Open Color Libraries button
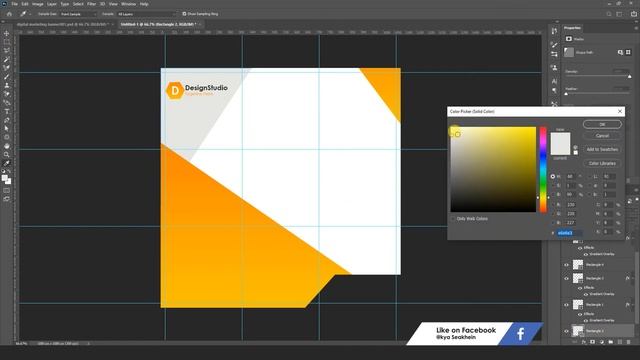Image resolution: width=640 pixels, height=360 pixels. tap(602, 163)
